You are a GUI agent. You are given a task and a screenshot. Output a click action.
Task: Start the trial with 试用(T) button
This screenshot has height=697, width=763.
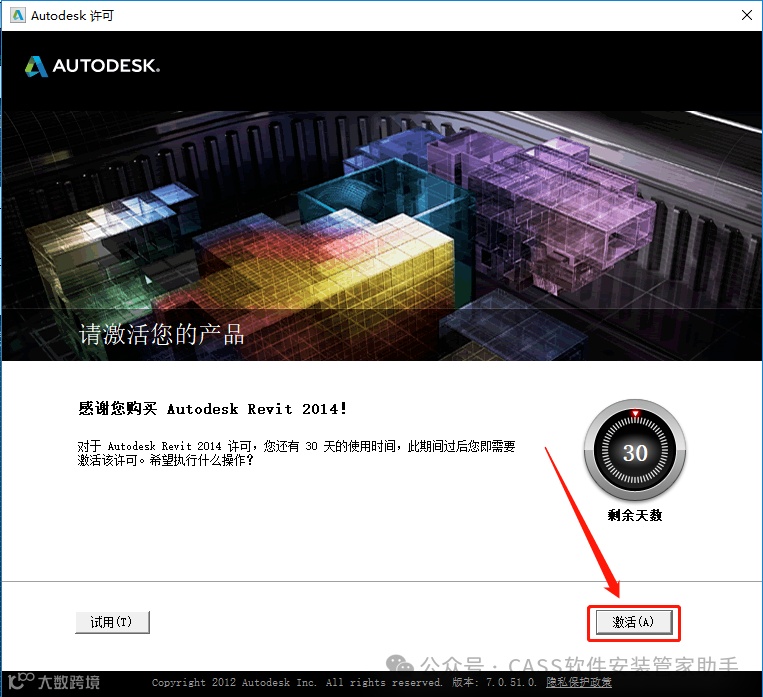click(112, 622)
